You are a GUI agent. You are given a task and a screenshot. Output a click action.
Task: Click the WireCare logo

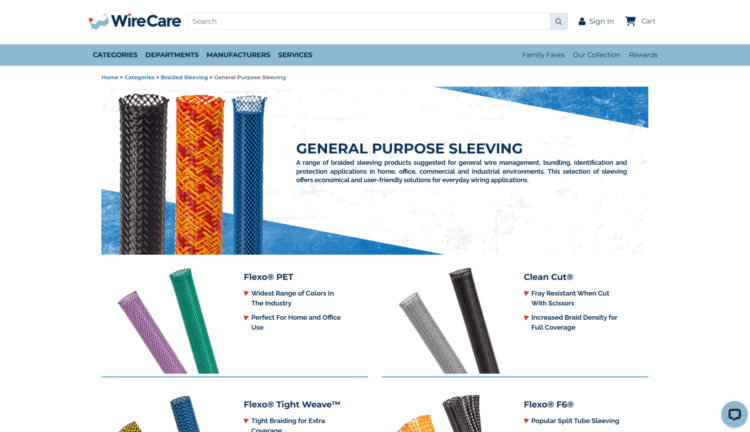pyautogui.click(x=135, y=21)
